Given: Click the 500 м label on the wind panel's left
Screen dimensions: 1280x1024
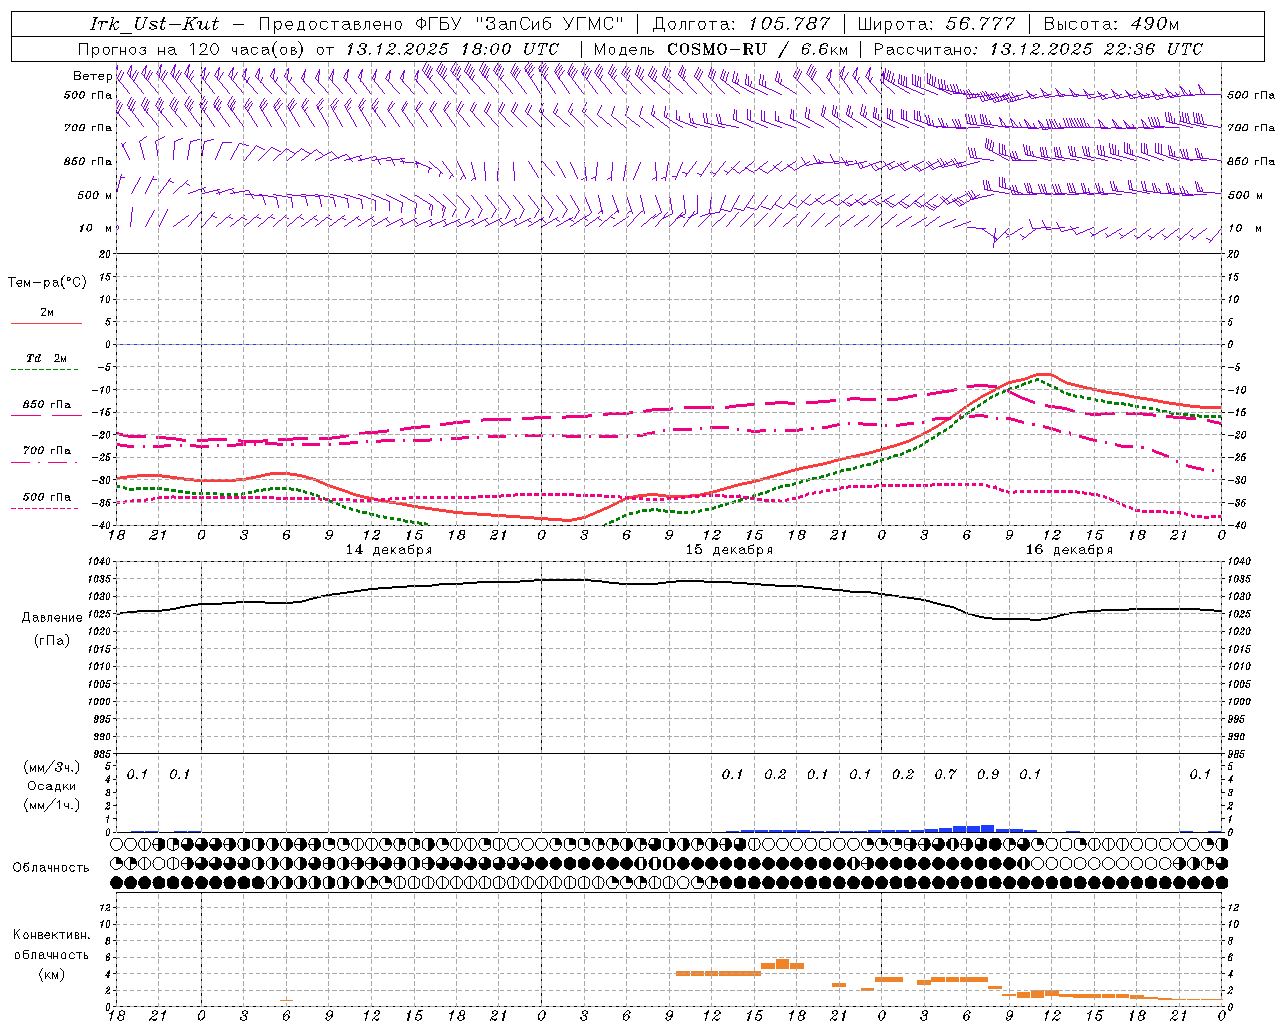Looking at the screenshot, I should coord(95,195).
